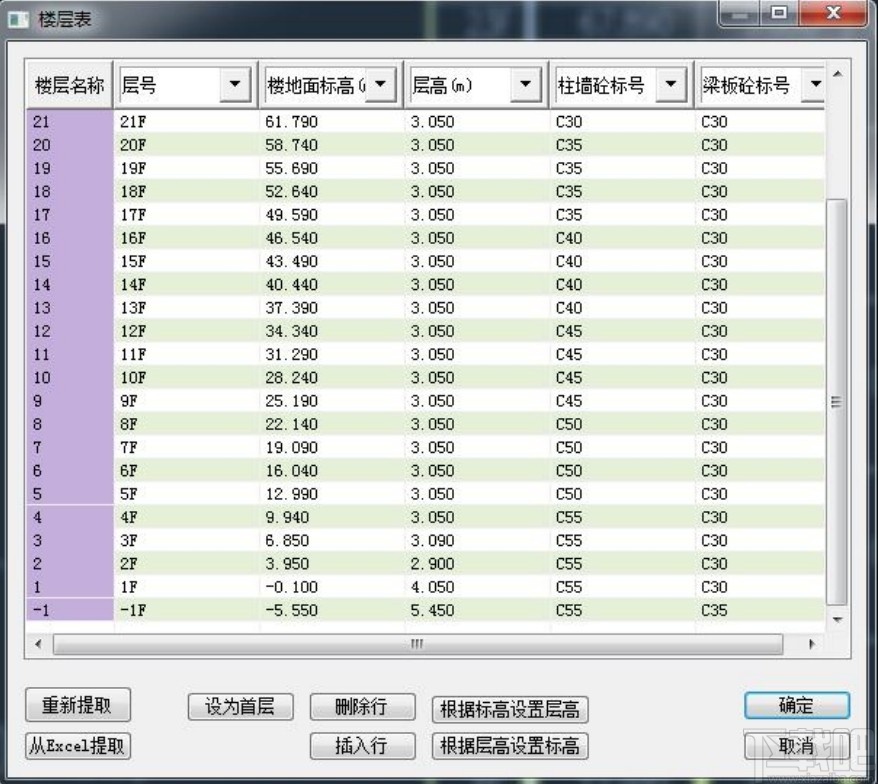Viewport: 878px width, 784px height.
Task: Cancel the dialog with 取消 button
Action: pyautogui.click(x=795, y=745)
